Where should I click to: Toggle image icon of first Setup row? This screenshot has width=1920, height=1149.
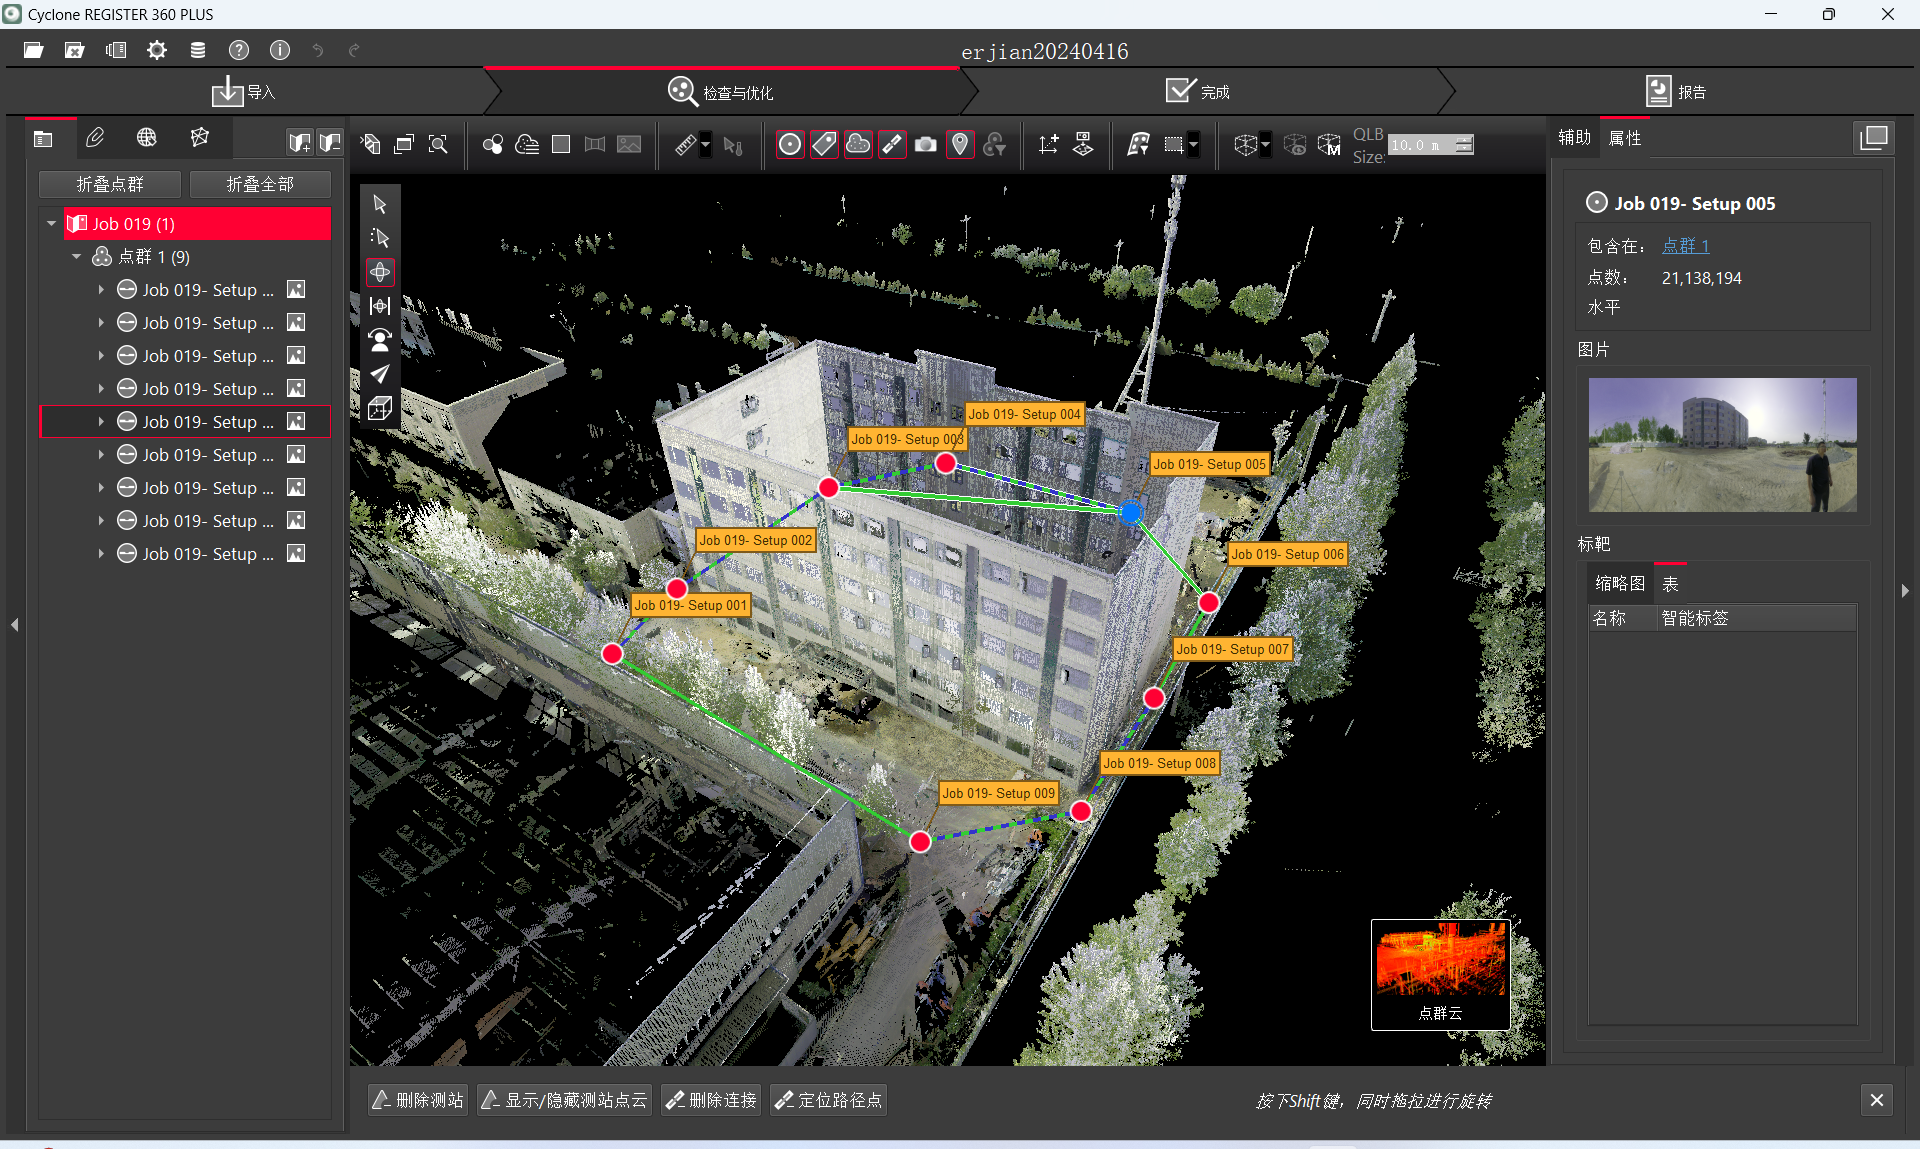(296, 290)
